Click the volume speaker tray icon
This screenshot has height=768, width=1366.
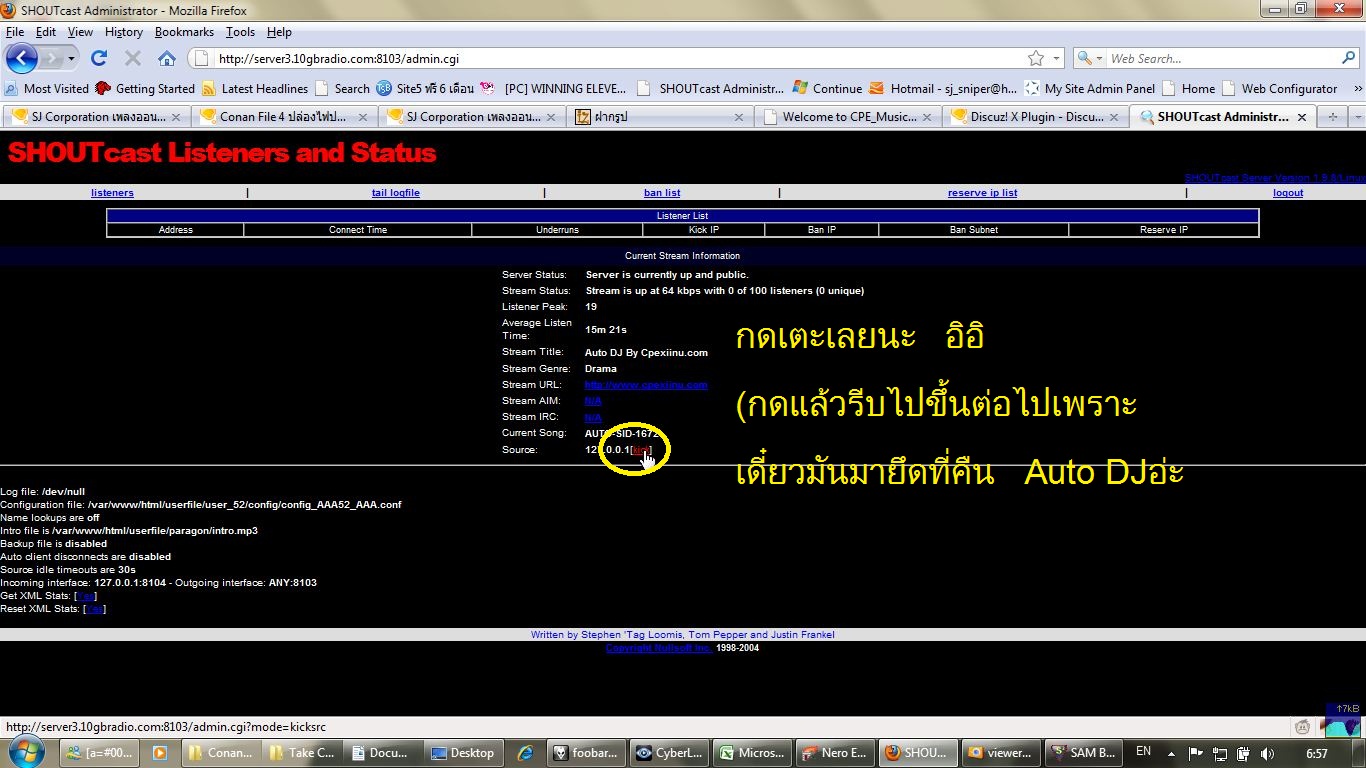tap(1267, 753)
